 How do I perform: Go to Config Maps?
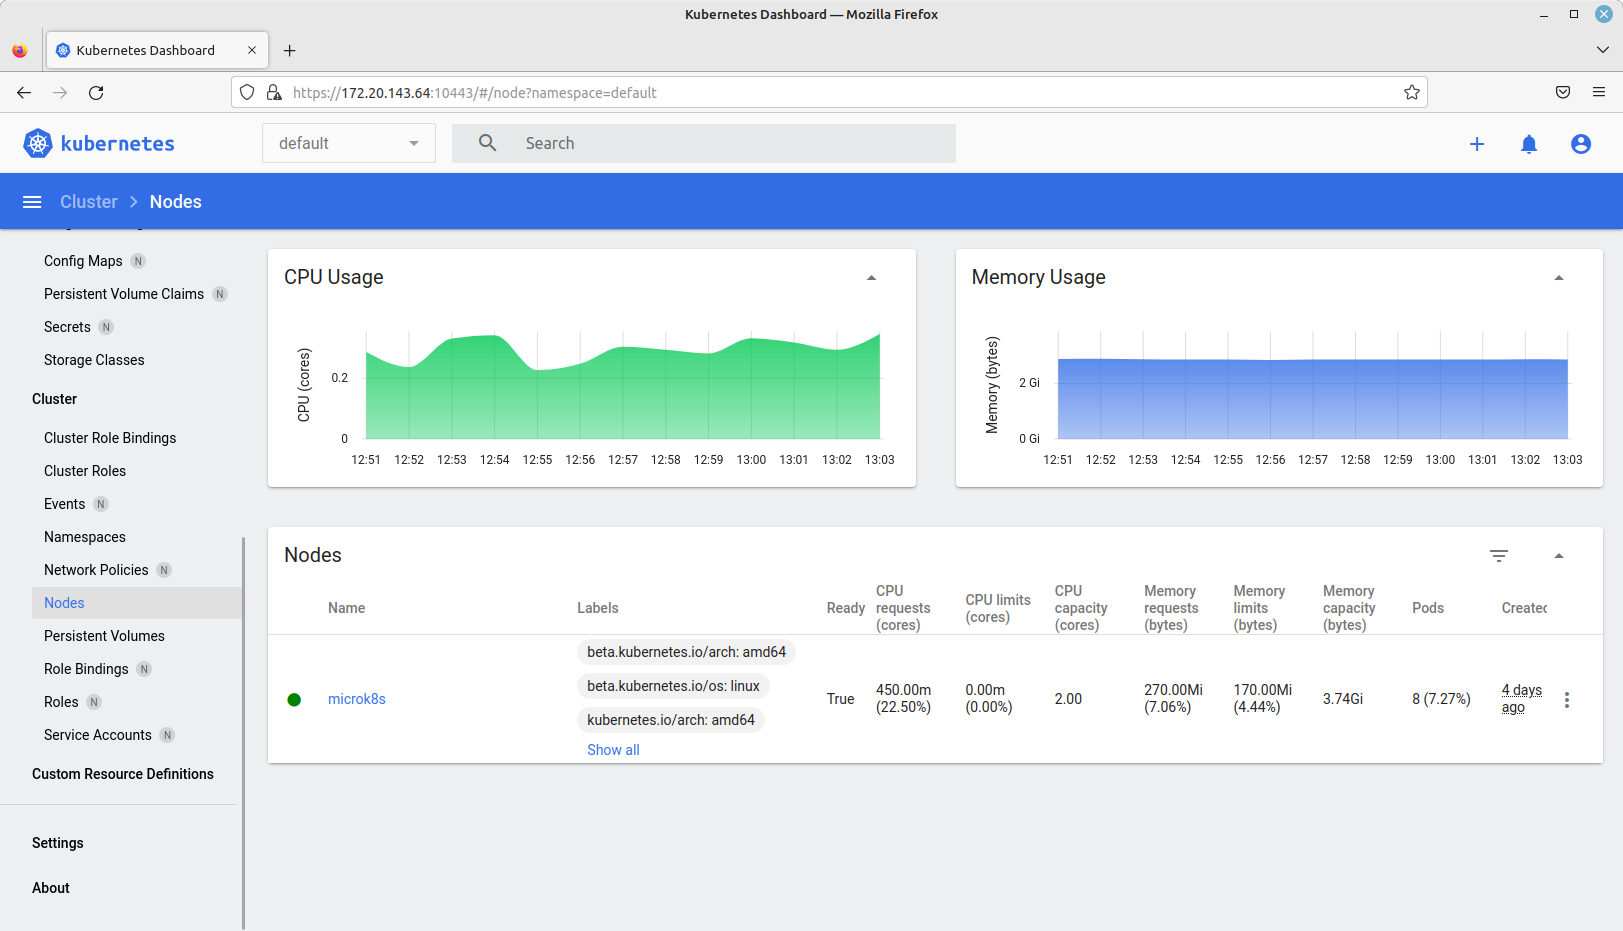point(83,261)
